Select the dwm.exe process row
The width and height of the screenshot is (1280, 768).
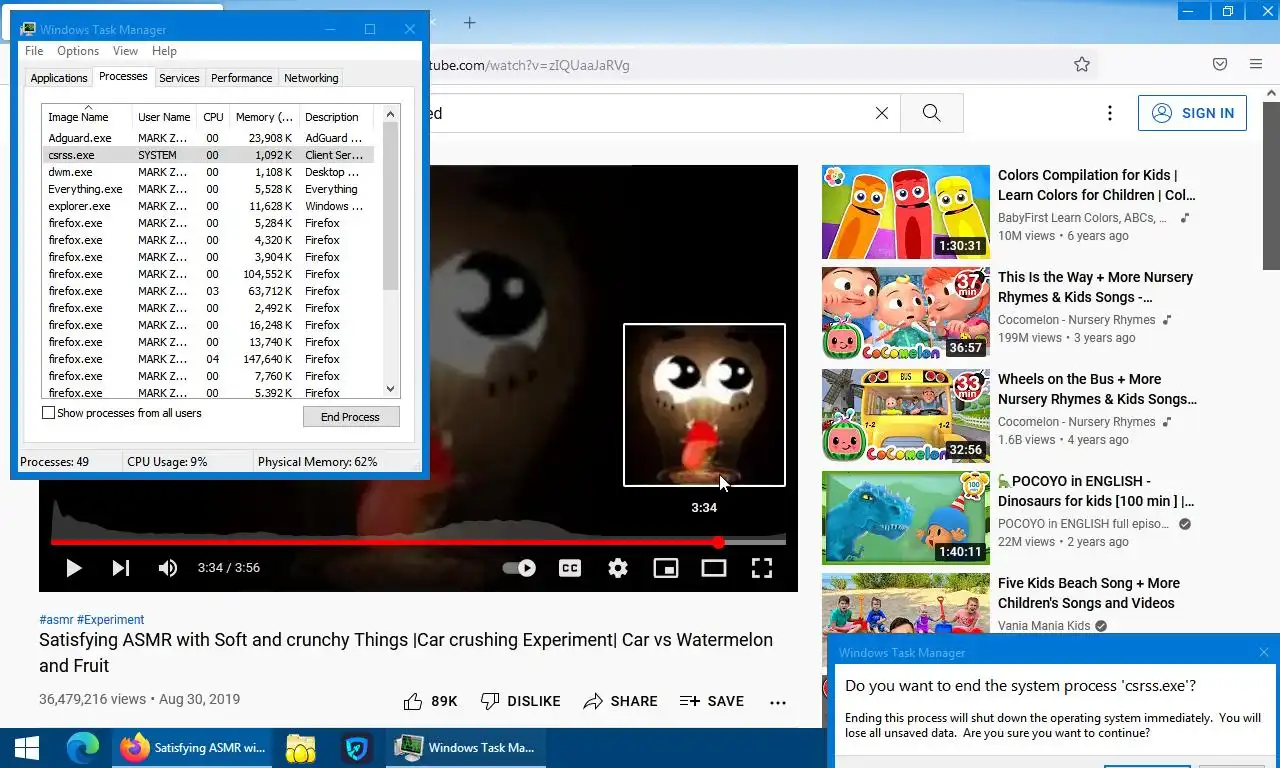208,172
